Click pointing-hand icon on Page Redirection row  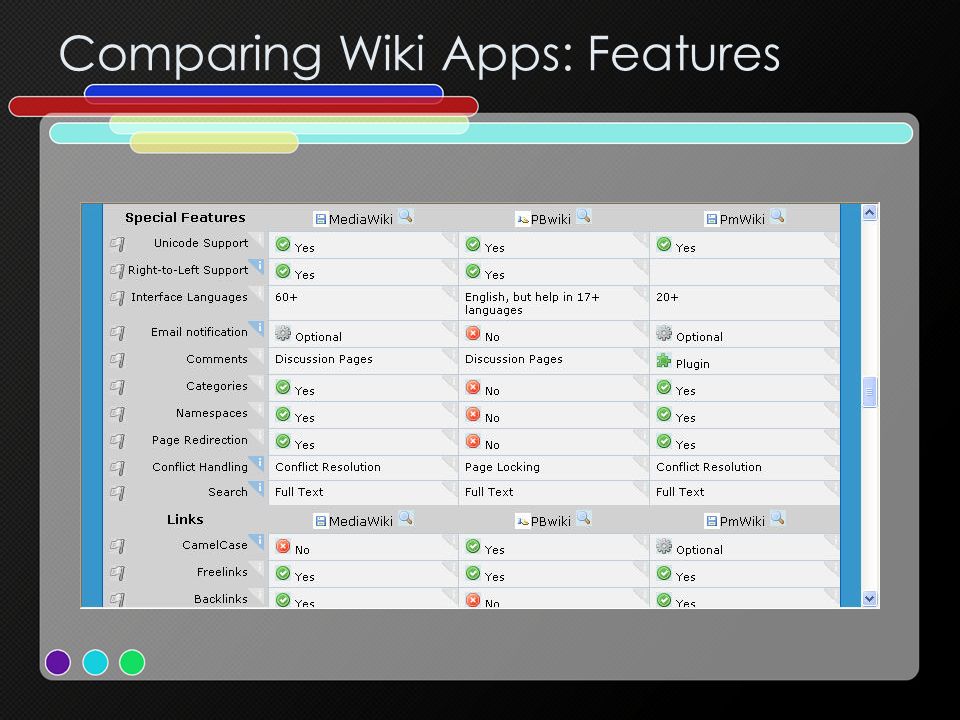point(118,441)
